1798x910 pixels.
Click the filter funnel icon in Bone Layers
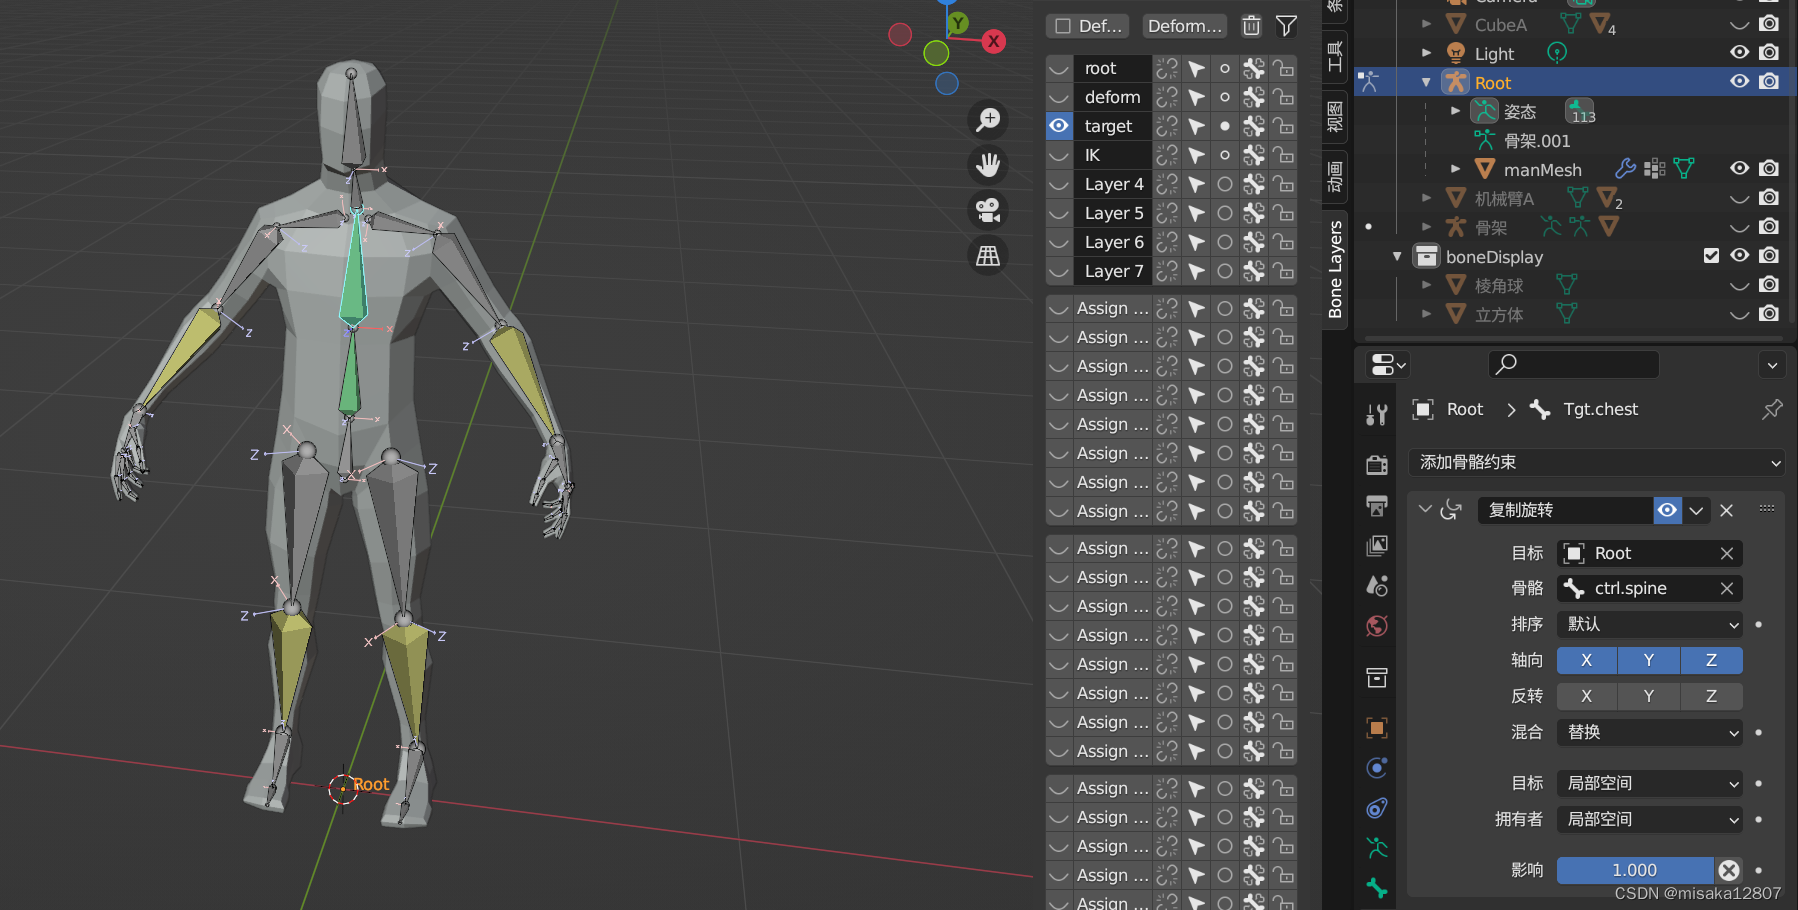tap(1286, 26)
